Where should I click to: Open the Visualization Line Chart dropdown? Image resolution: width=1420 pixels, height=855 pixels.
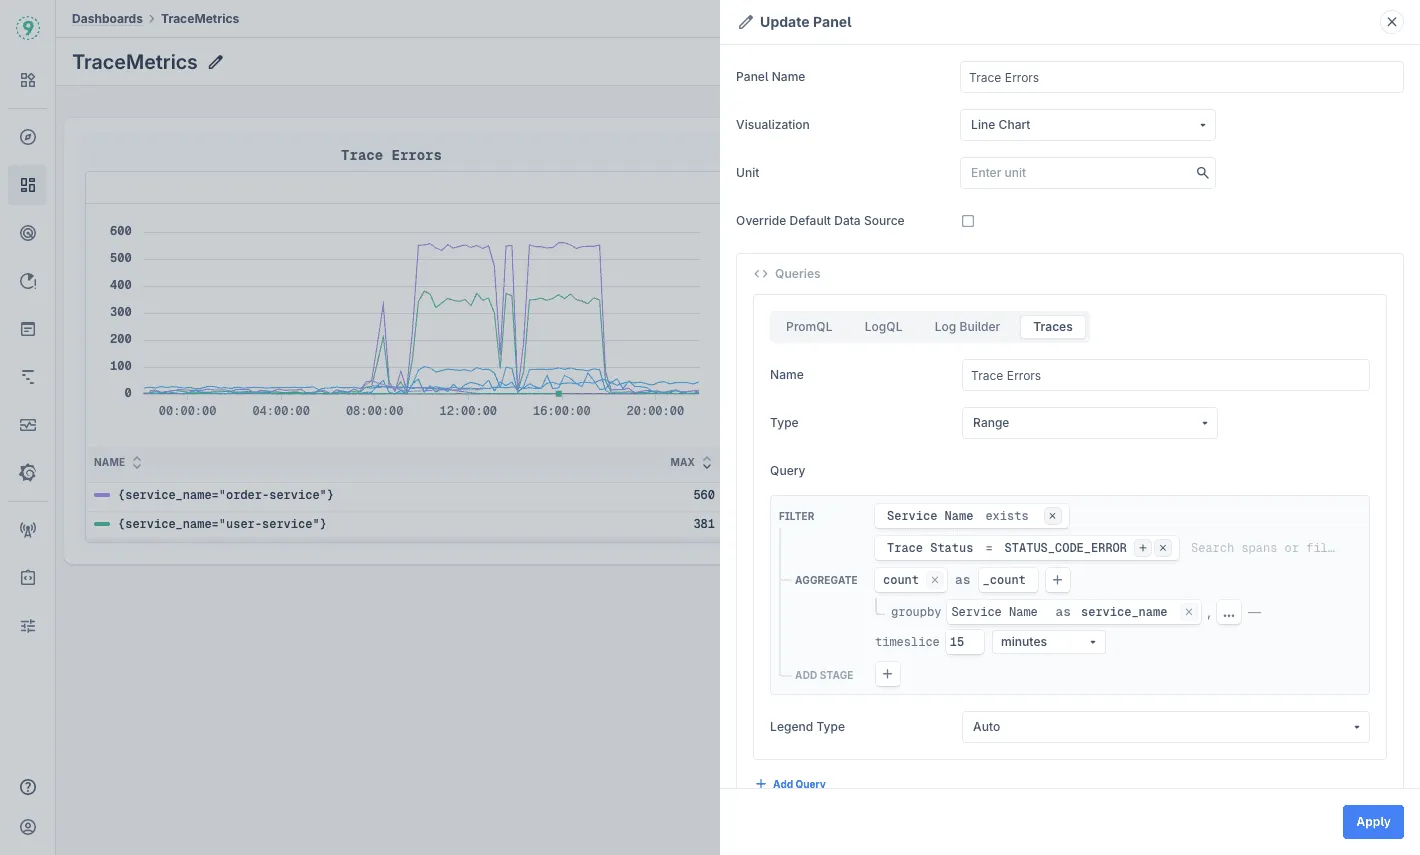(x=1088, y=125)
